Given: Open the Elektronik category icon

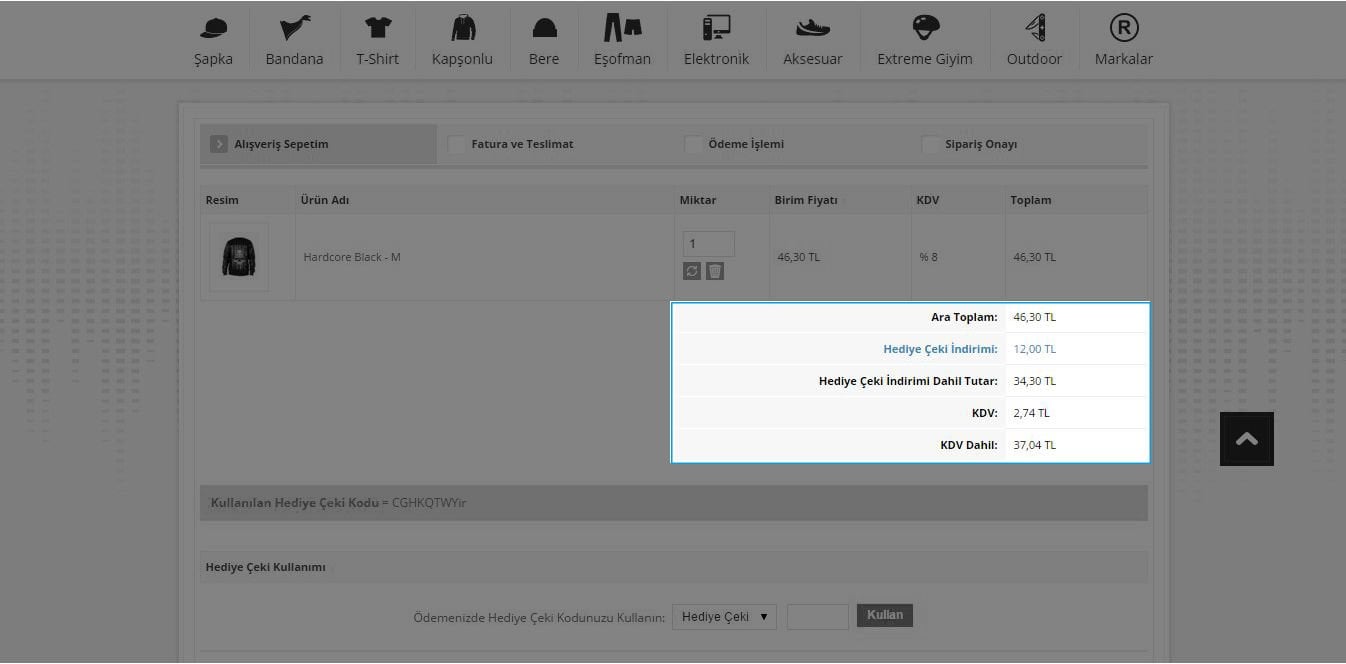Looking at the screenshot, I should 716,27.
